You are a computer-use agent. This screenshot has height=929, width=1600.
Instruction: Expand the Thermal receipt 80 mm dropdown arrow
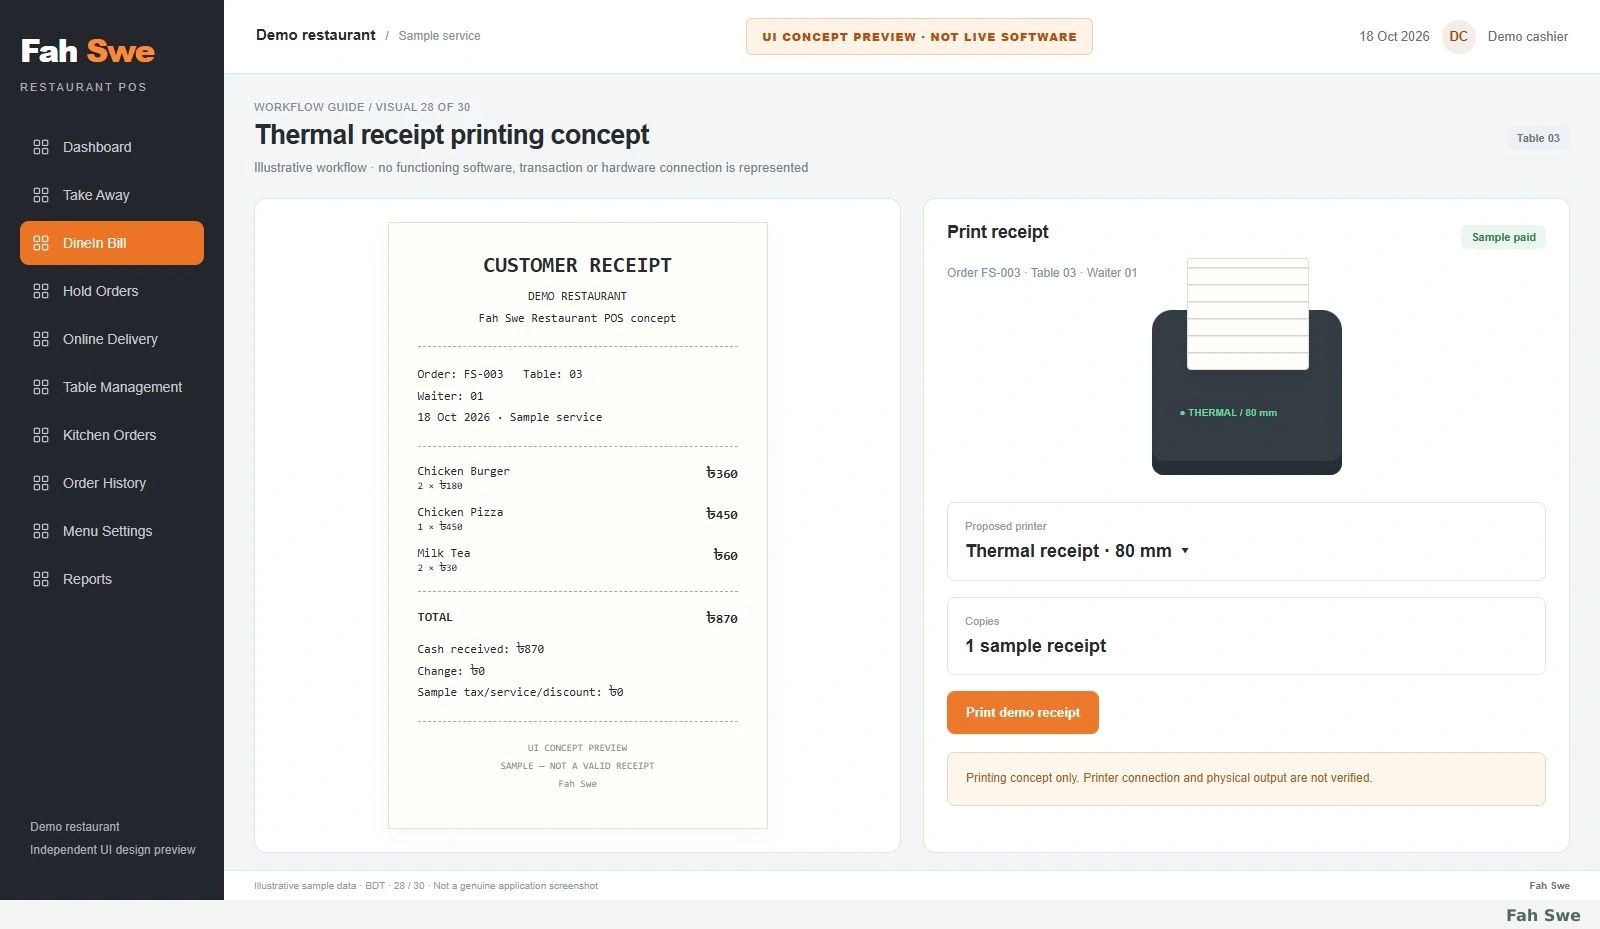(x=1185, y=551)
